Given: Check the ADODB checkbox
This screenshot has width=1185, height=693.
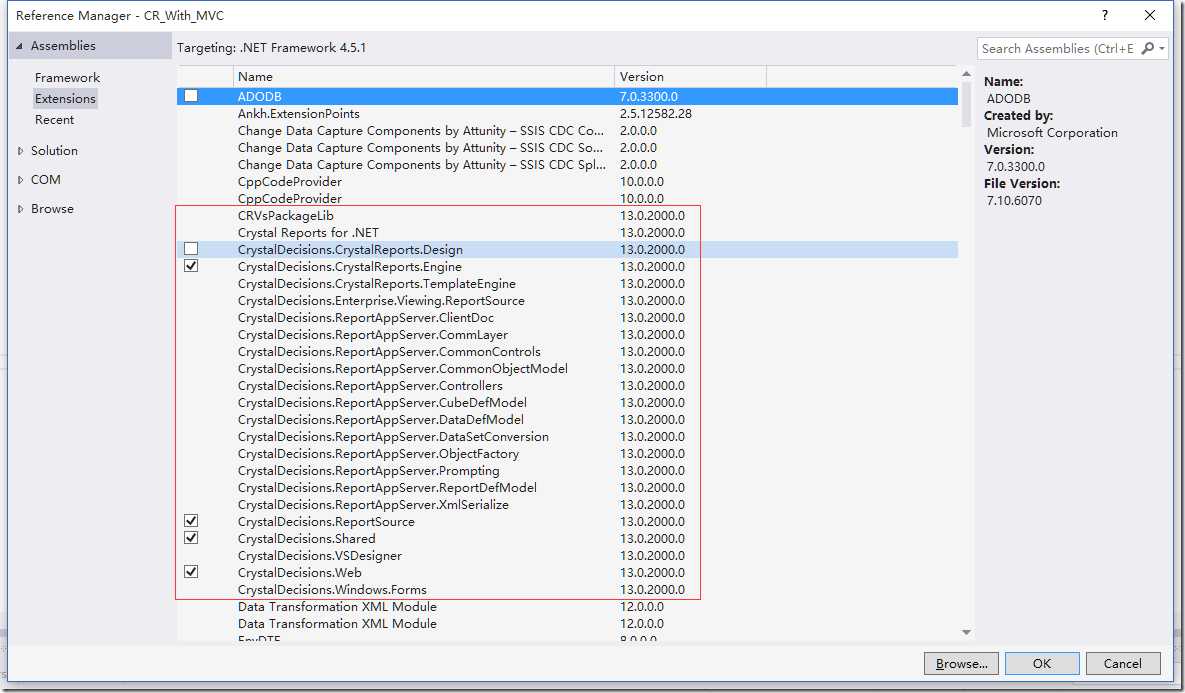Looking at the screenshot, I should point(191,96).
